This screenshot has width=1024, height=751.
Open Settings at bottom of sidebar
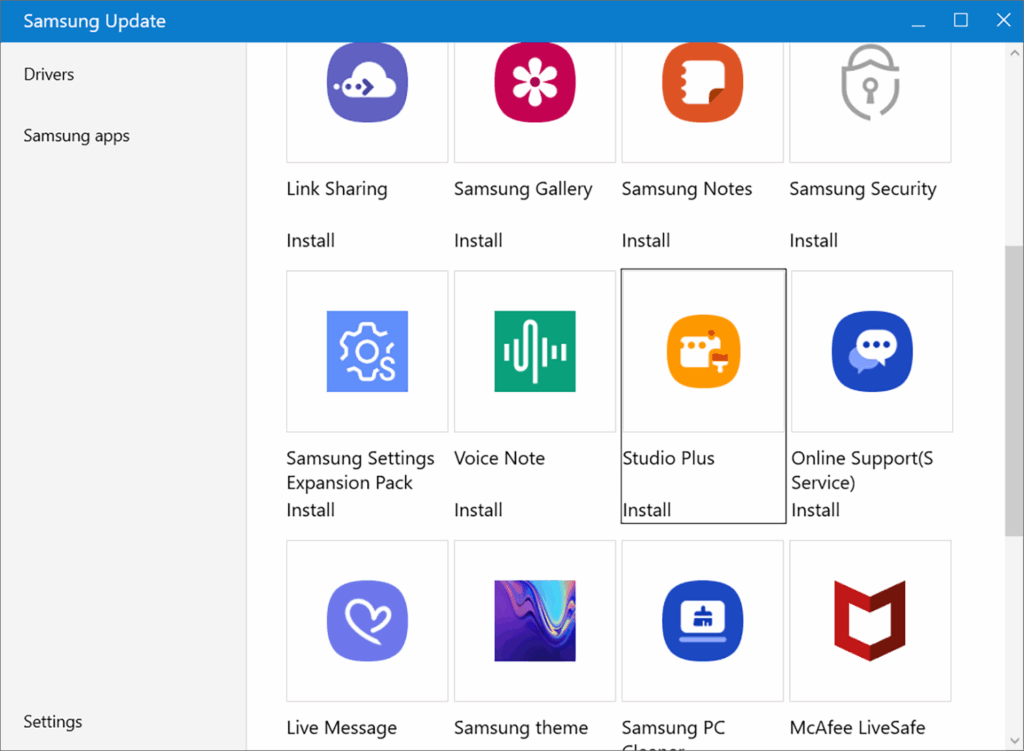click(x=53, y=722)
